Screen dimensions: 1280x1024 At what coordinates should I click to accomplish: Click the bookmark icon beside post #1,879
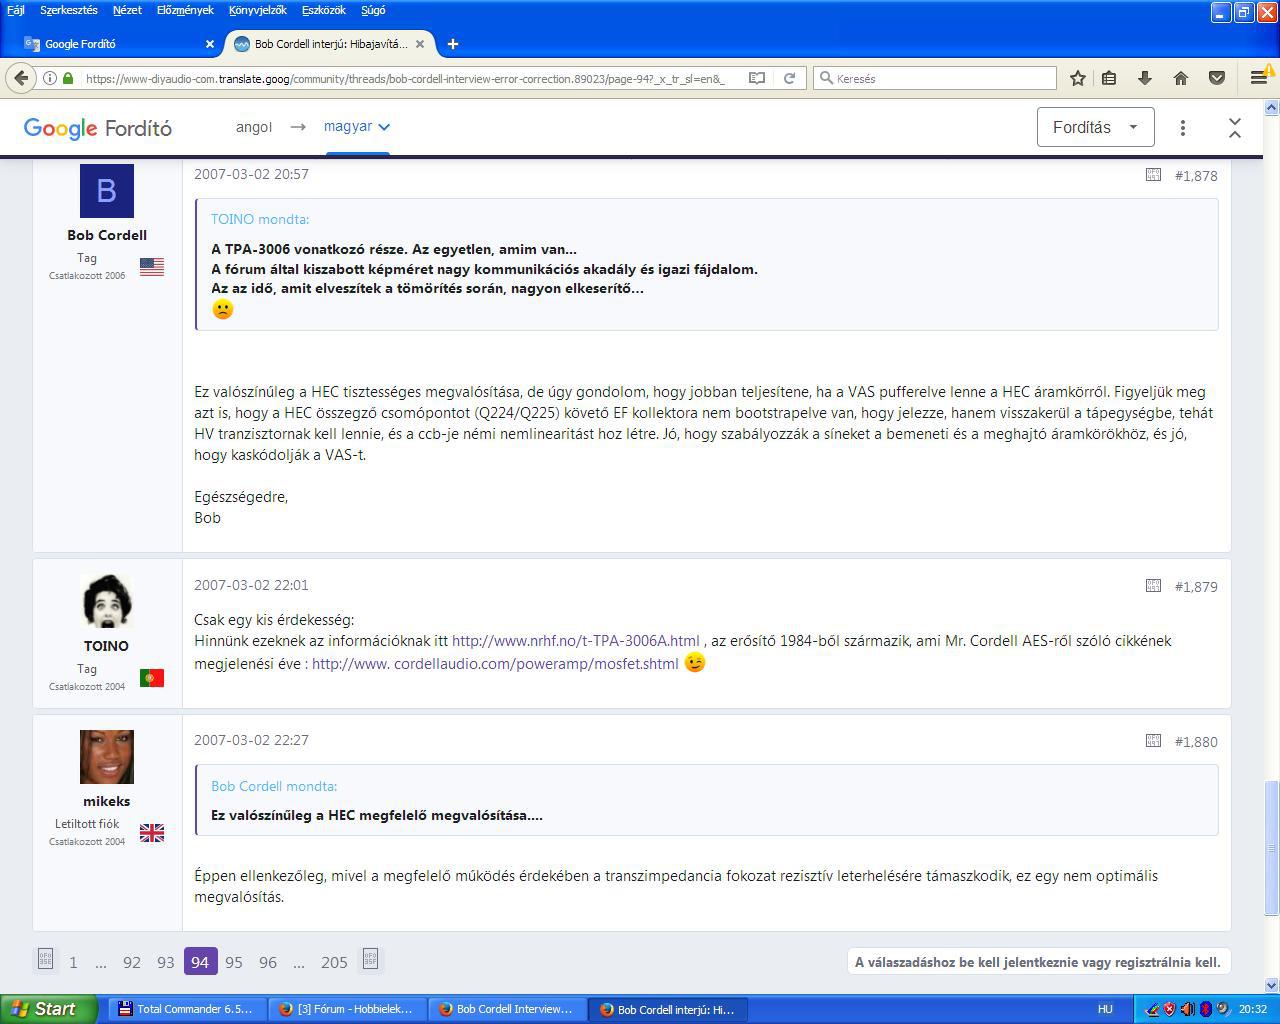click(1153, 586)
